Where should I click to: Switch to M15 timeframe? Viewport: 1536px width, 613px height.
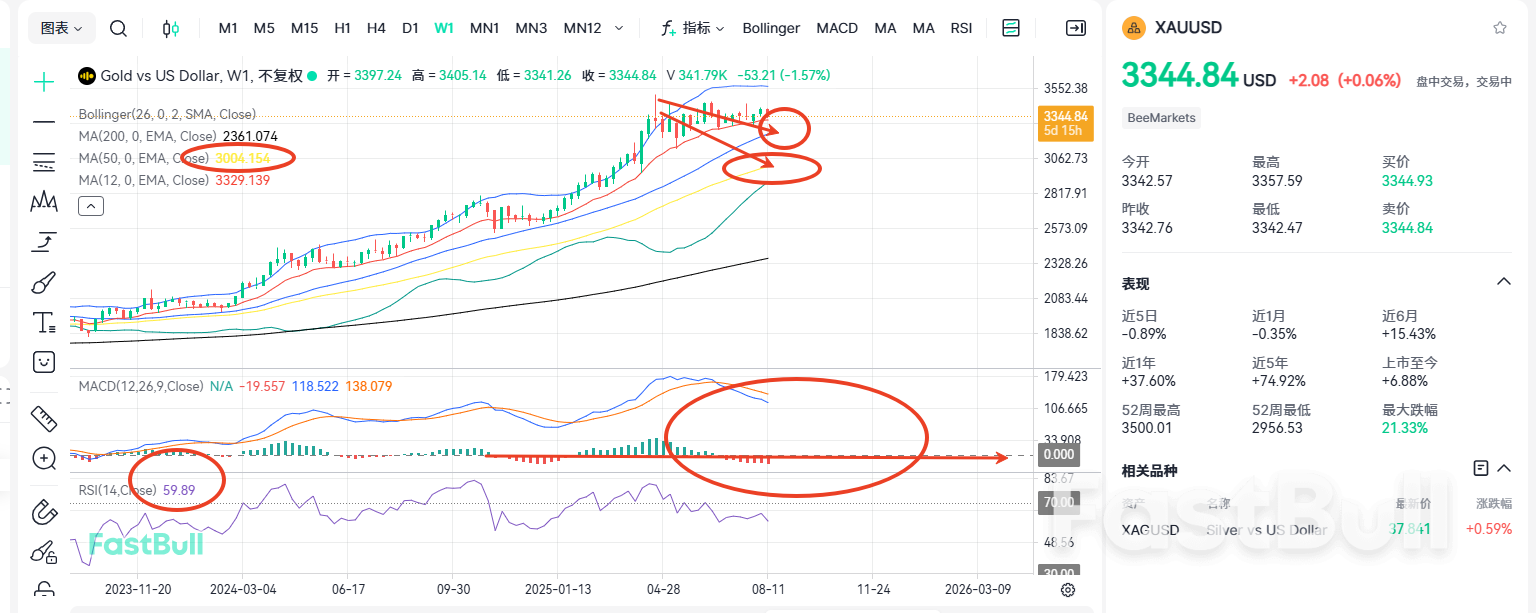click(304, 28)
